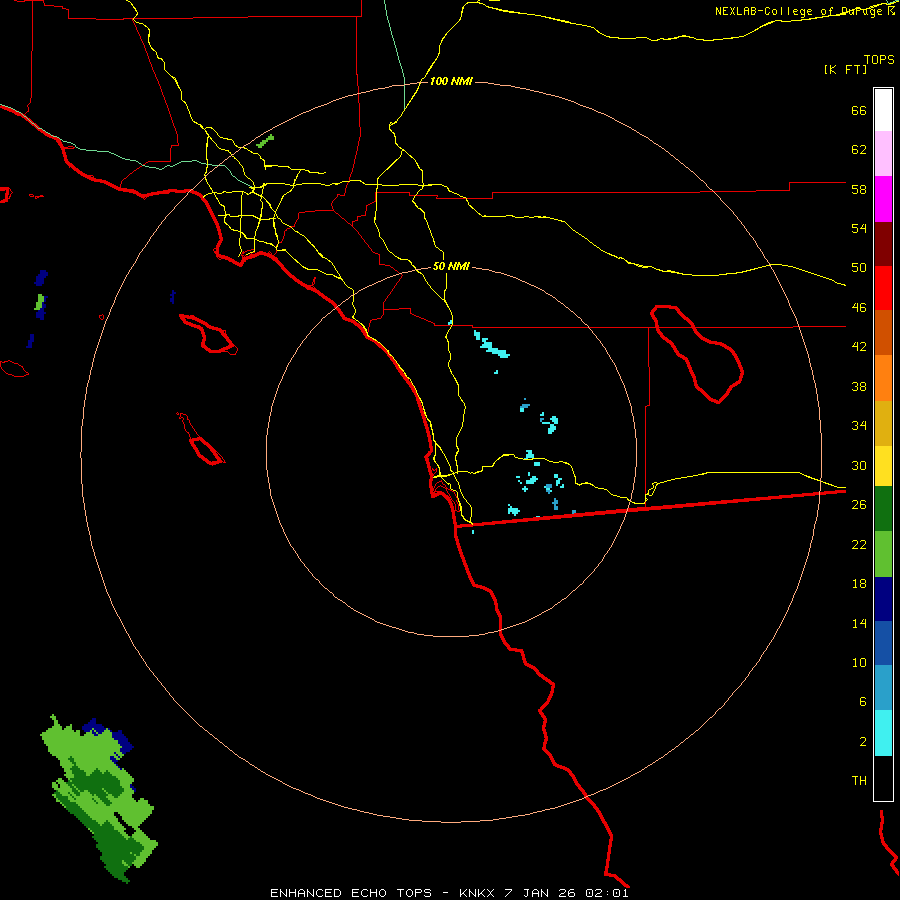Click the 18 legend value
This screenshot has height=900, width=900.
[x=859, y=584]
